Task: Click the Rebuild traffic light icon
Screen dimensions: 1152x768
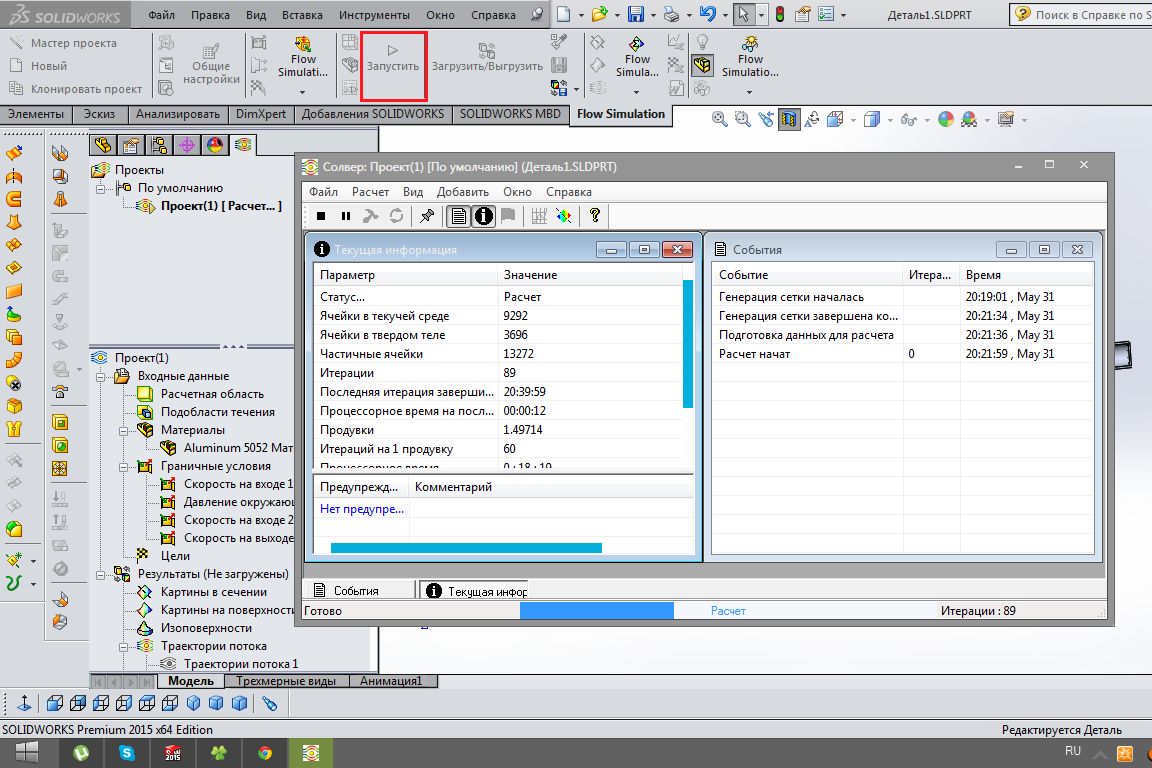Action: 780,14
